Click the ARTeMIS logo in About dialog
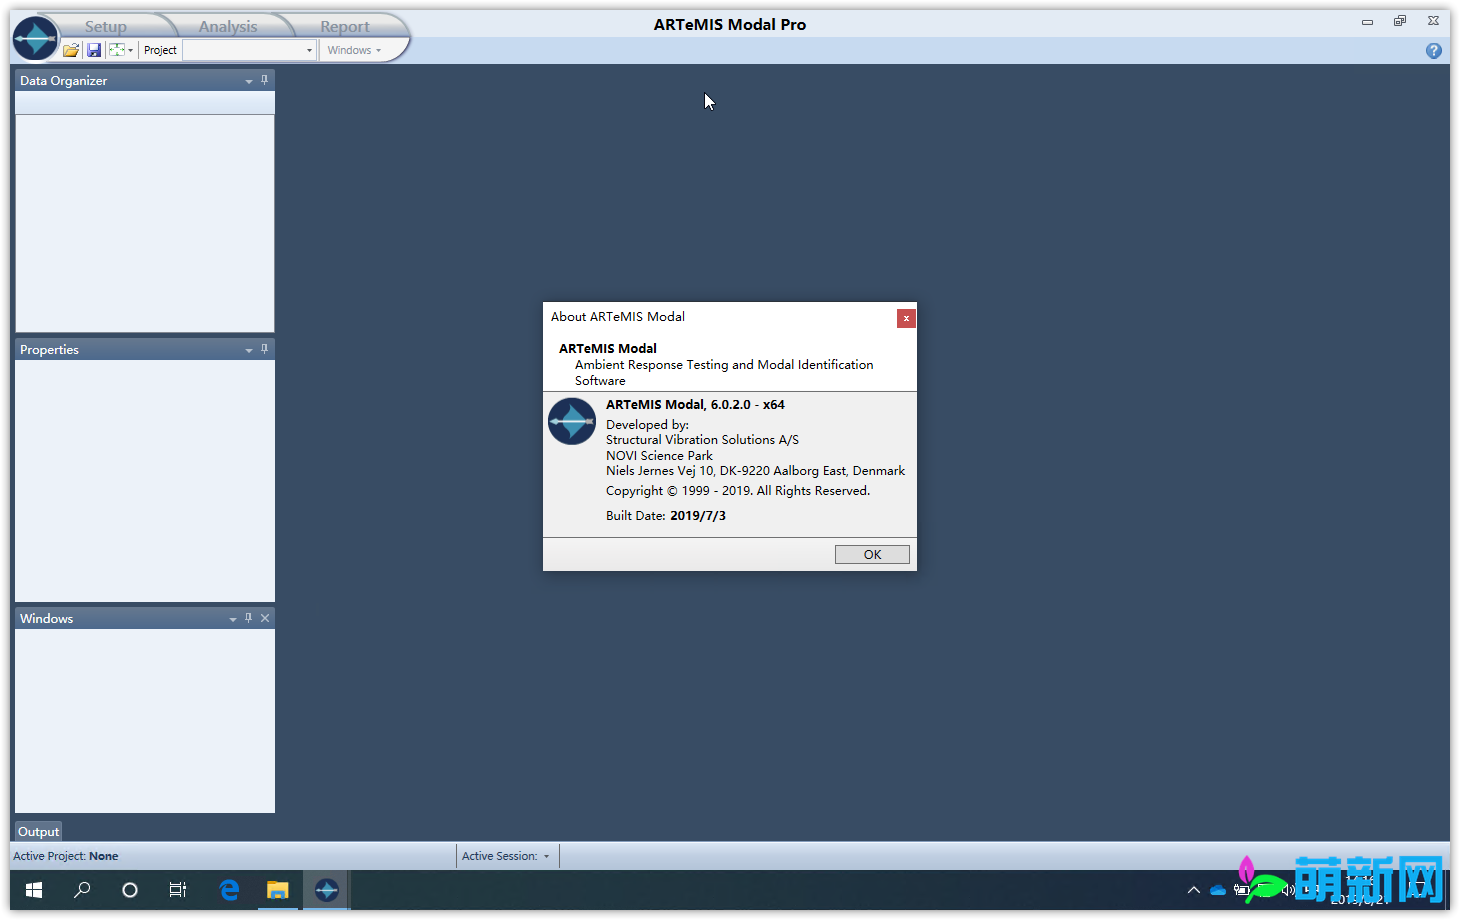 pyautogui.click(x=572, y=421)
